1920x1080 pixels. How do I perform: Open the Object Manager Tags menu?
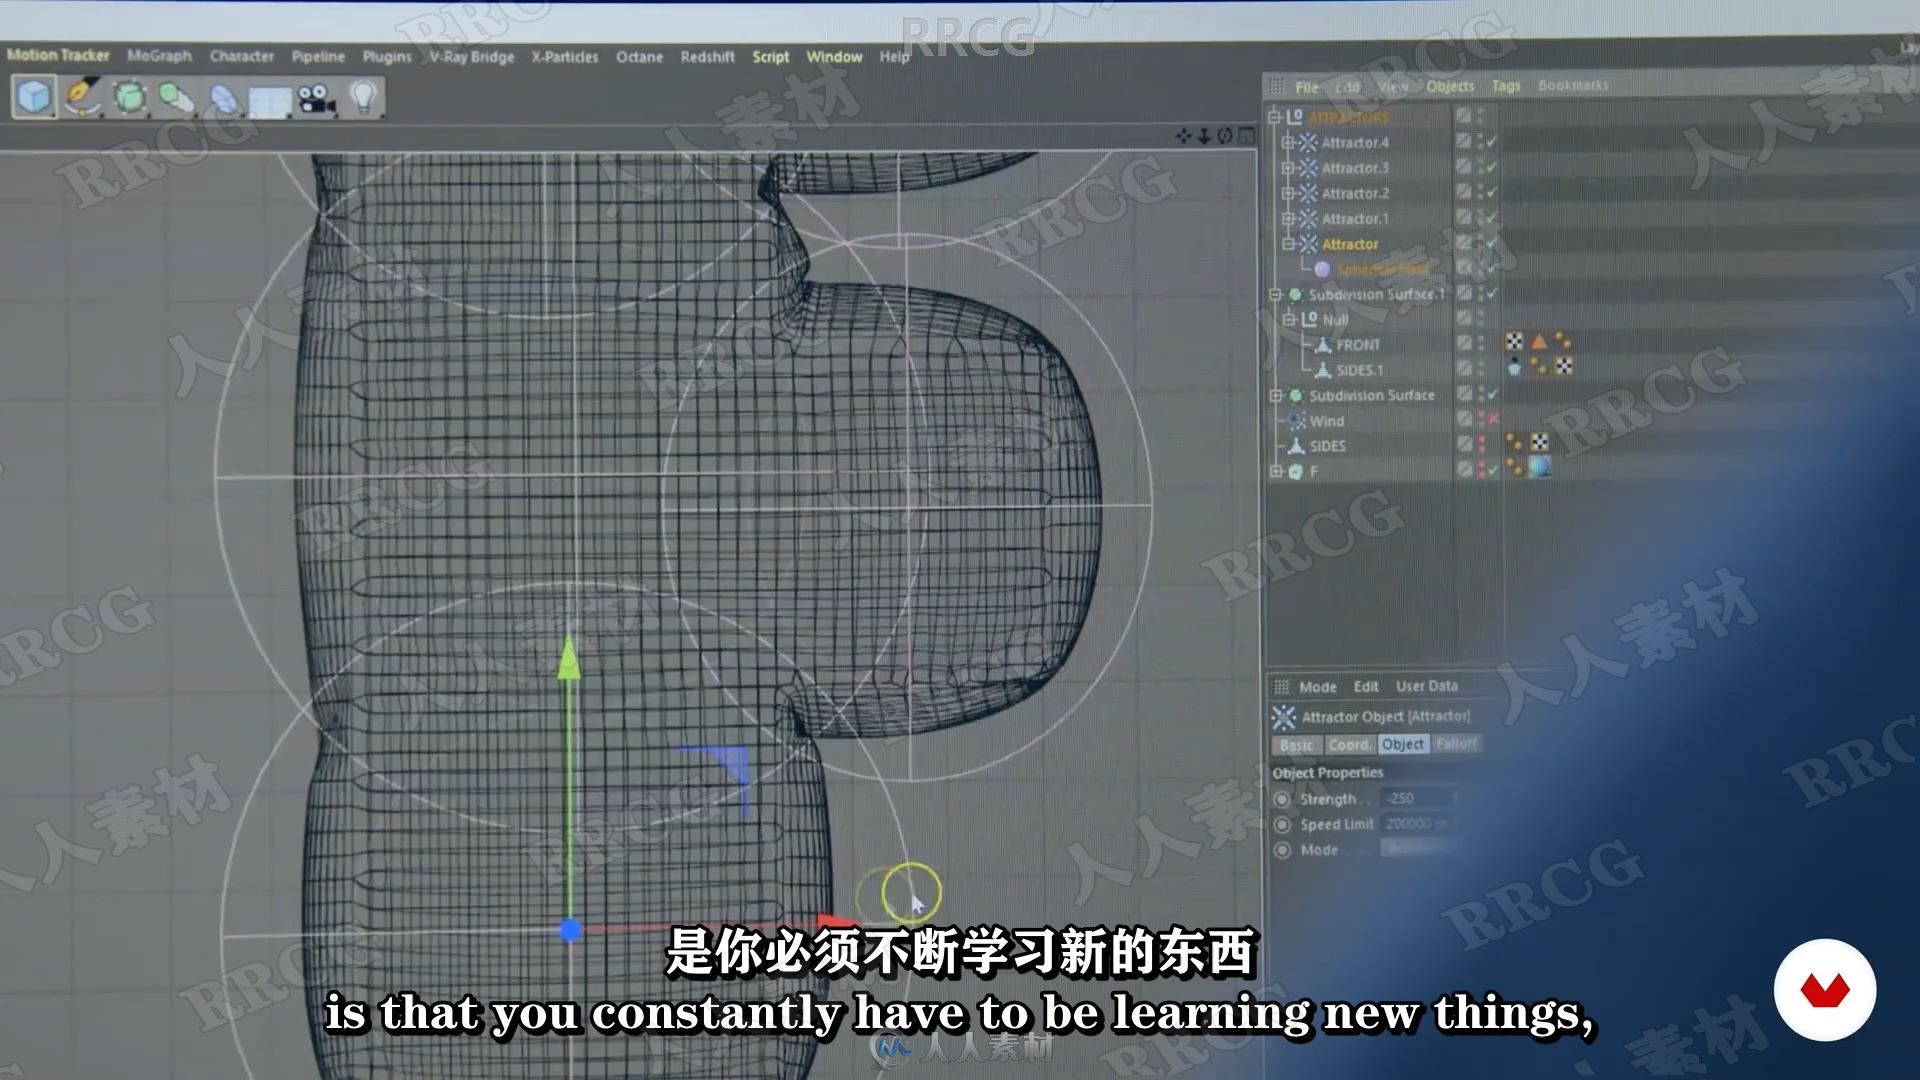tap(1506, 86)
